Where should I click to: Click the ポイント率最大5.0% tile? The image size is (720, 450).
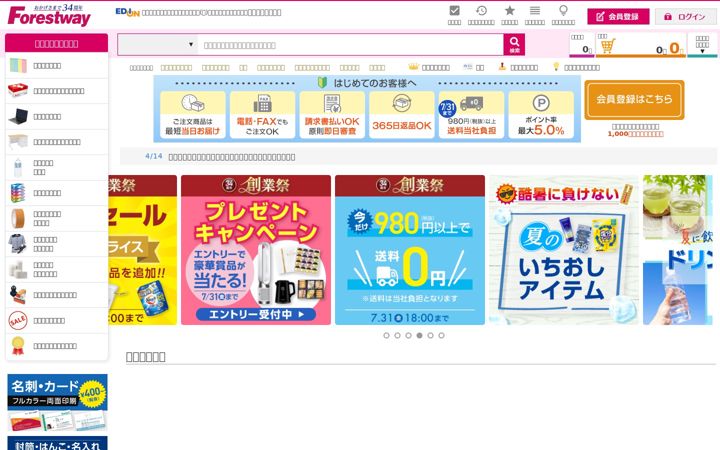tap(541, 114)
